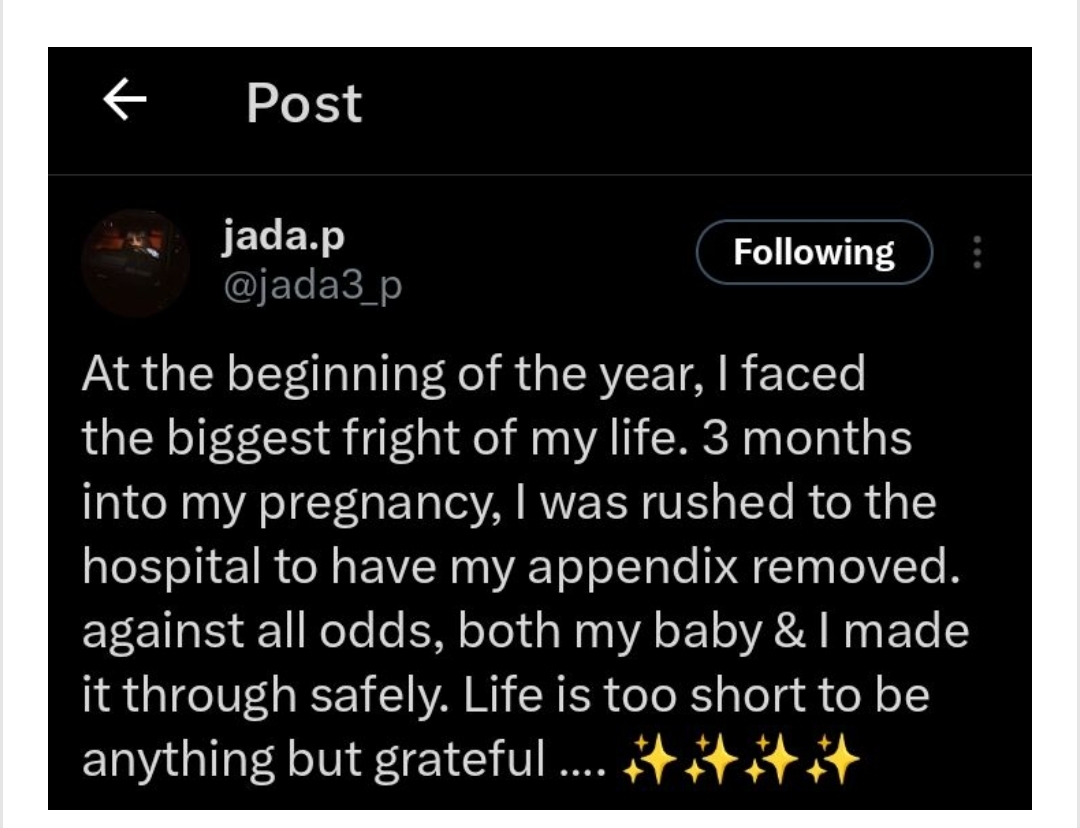
Task: Open the @jada3_p handle link
Action: click(x=313, y=285)
